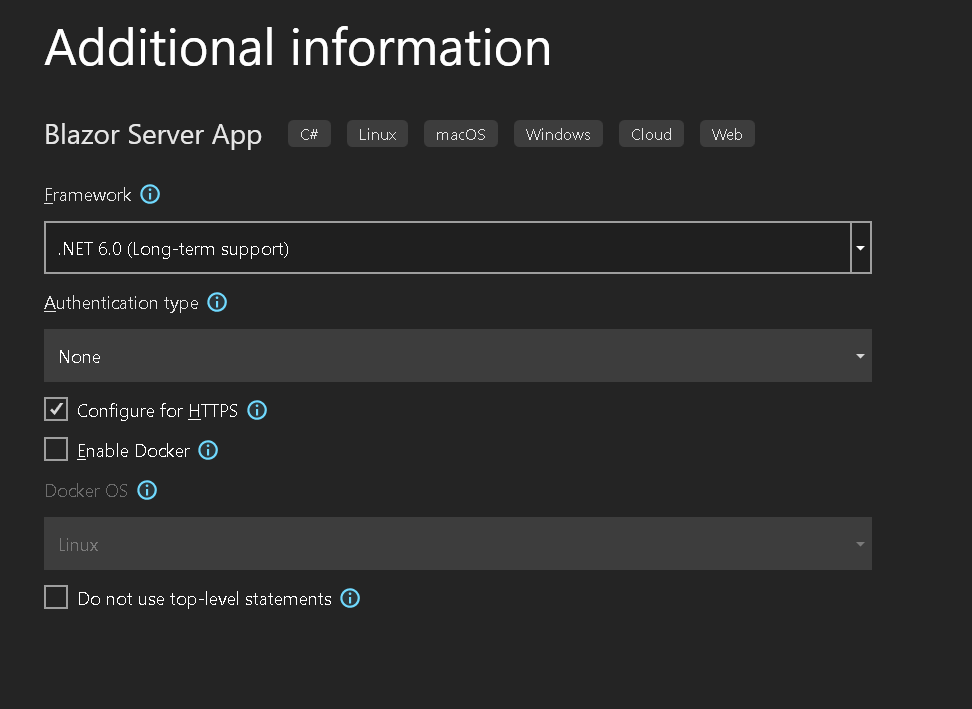This screenshot has width=972, height=709.
Task: Click the Cloud tag
Action: pos(652,134)
